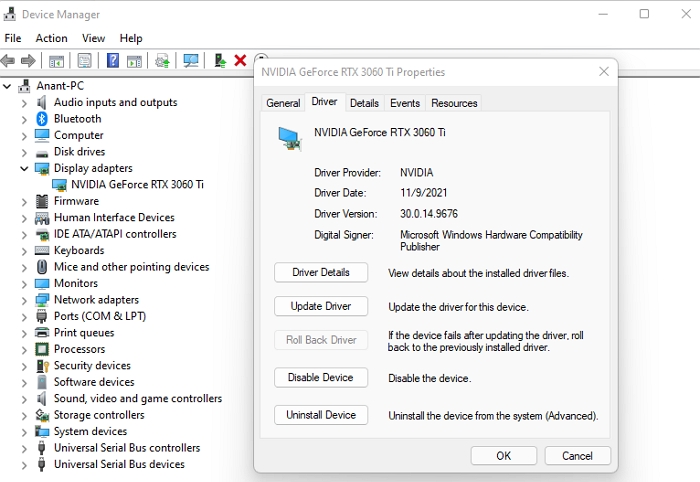Collapse the Anant-PC root node
Viewport: 700px width, 482px height.
[7, 86]
